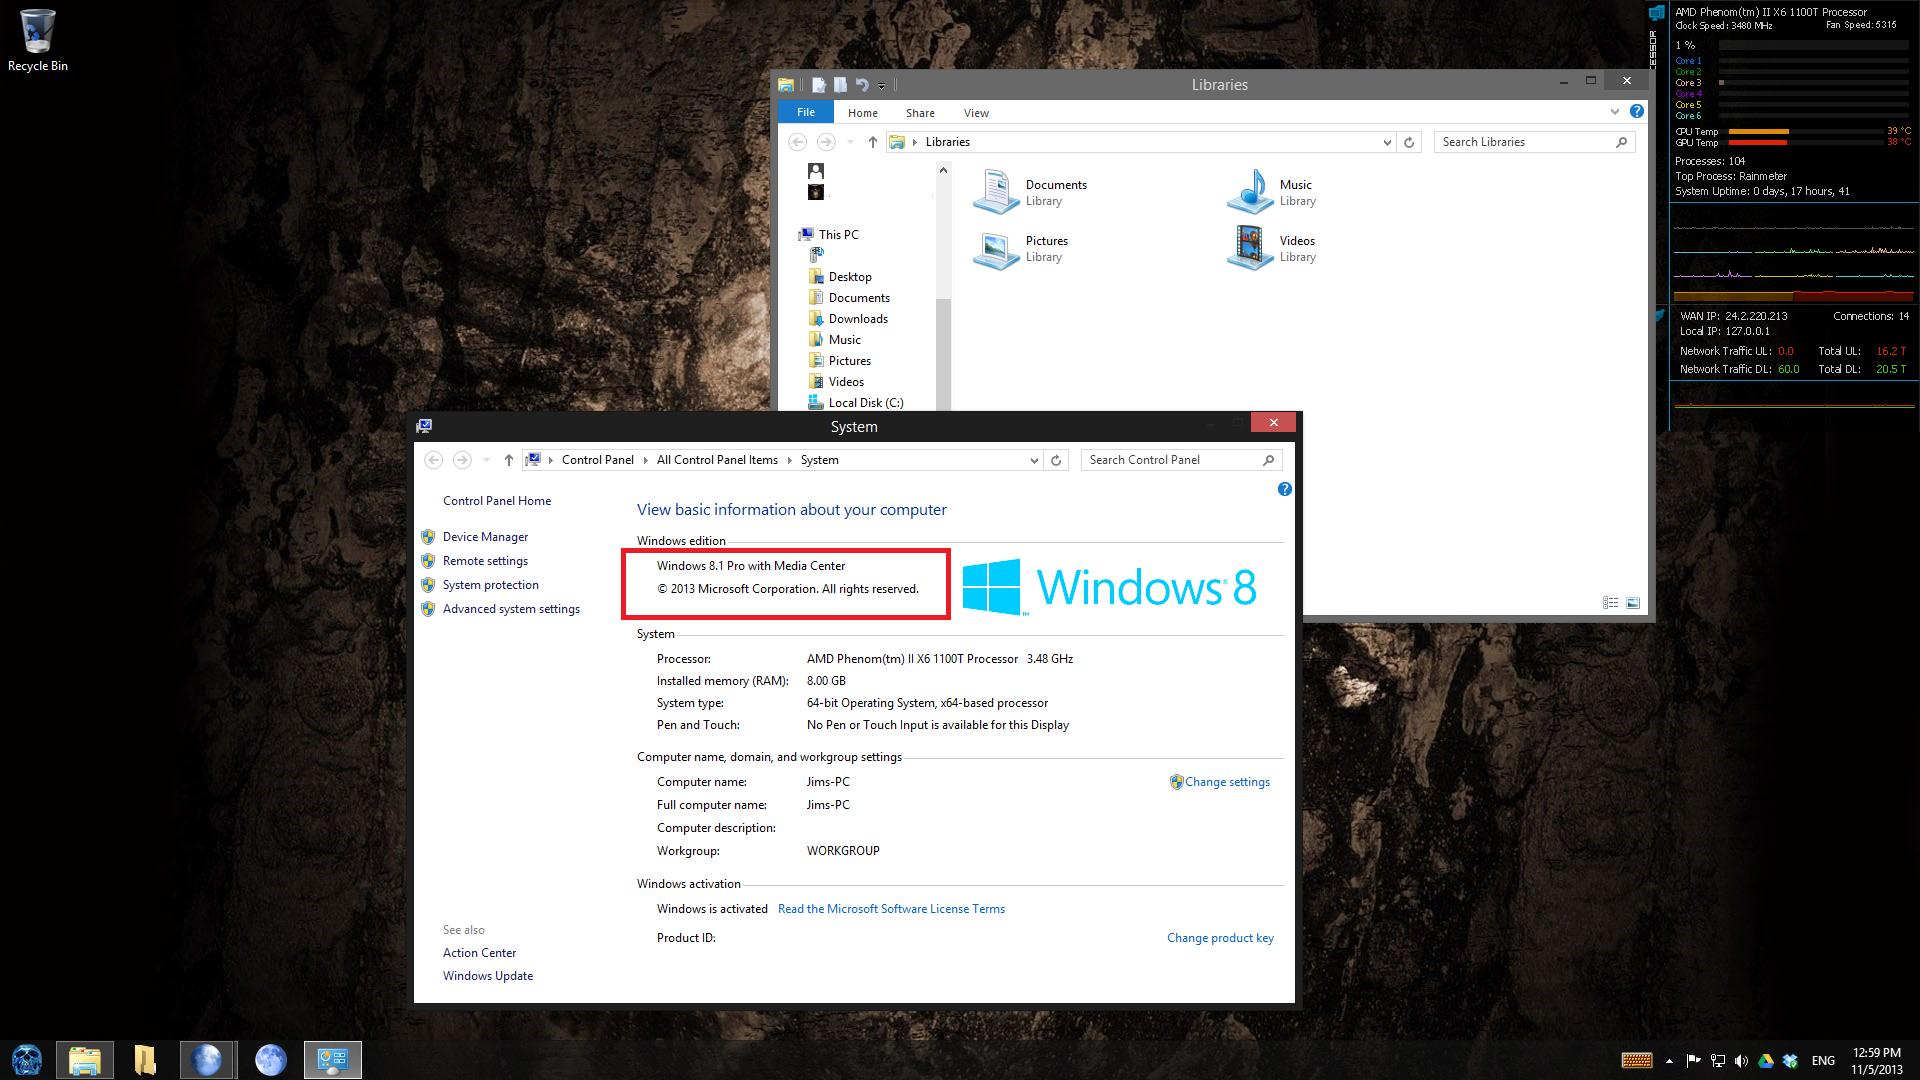Click the navigation pane scroll up arrow
The width and height of the screenshot is (1920, 1080).
pyautogui.click(x=943, y=170)
